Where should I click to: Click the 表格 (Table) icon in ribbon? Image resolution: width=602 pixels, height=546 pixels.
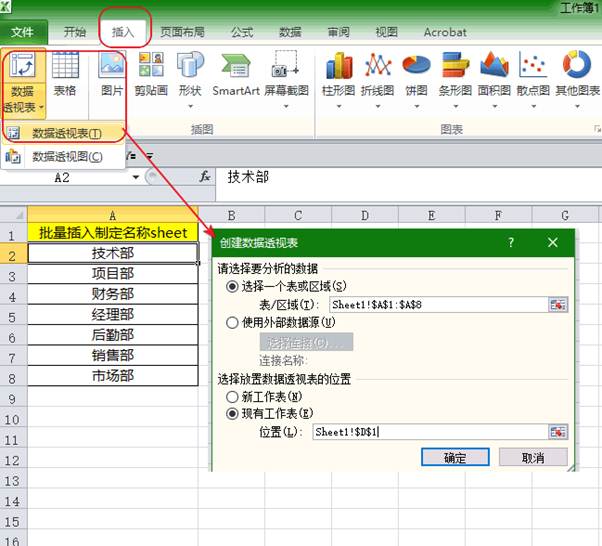click(x=65, y=75)
